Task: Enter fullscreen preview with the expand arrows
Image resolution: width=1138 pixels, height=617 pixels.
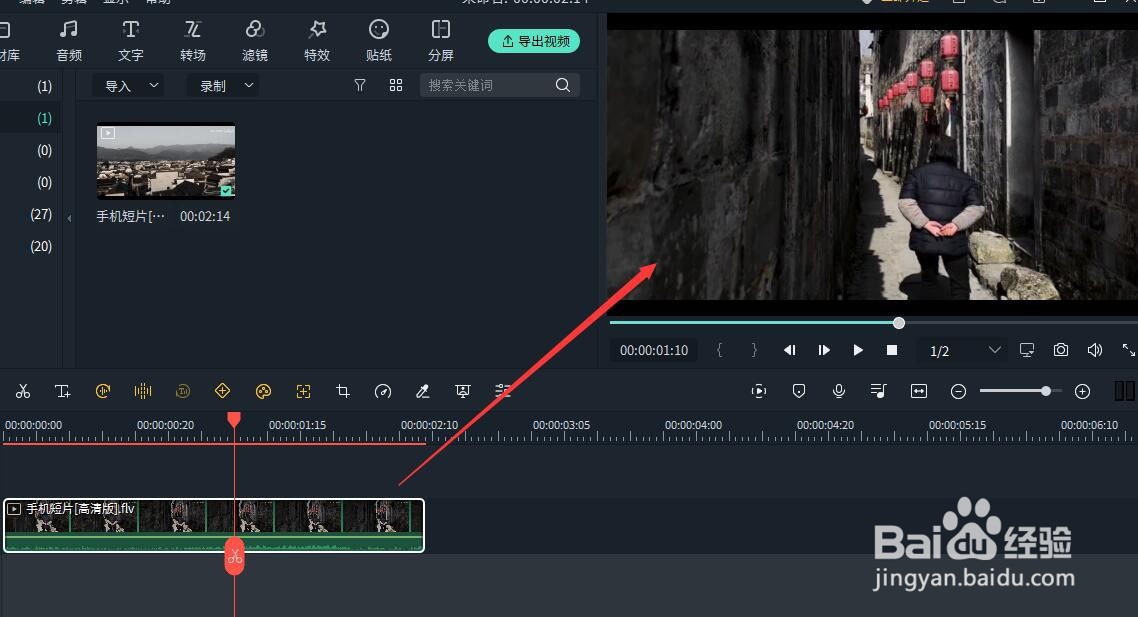Action: coord(1129,351)
